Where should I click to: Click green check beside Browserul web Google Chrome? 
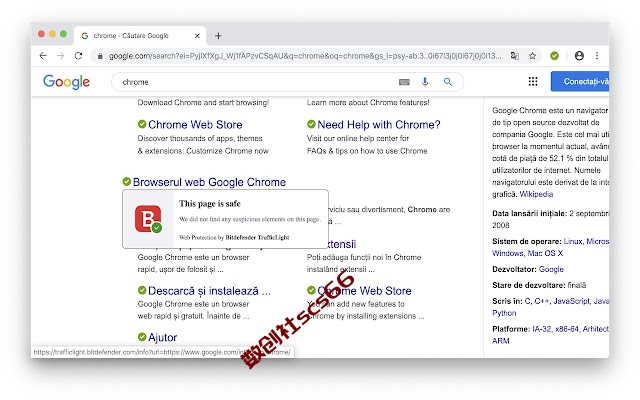[x=127, y=181]
